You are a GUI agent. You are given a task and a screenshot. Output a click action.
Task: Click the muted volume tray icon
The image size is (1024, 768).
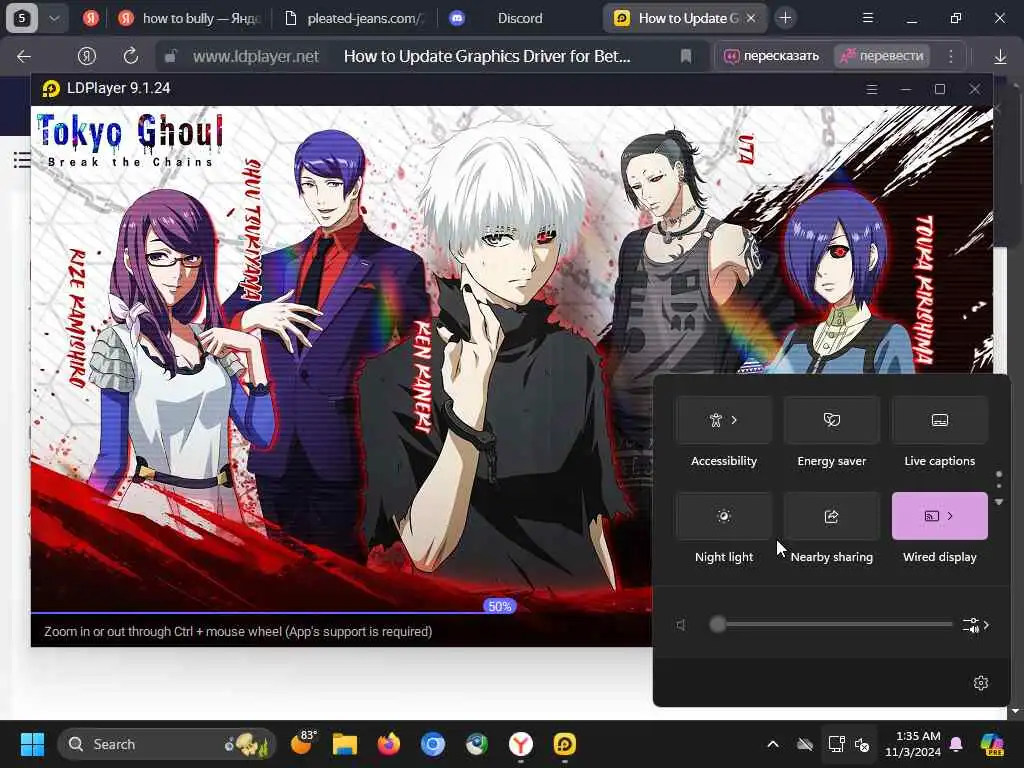click(x=862, y=744)
